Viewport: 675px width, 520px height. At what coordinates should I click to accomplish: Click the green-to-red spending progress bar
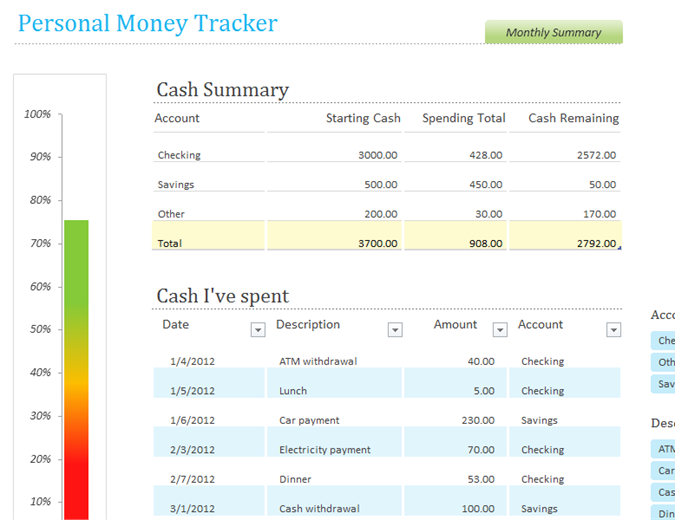(76, 369)
